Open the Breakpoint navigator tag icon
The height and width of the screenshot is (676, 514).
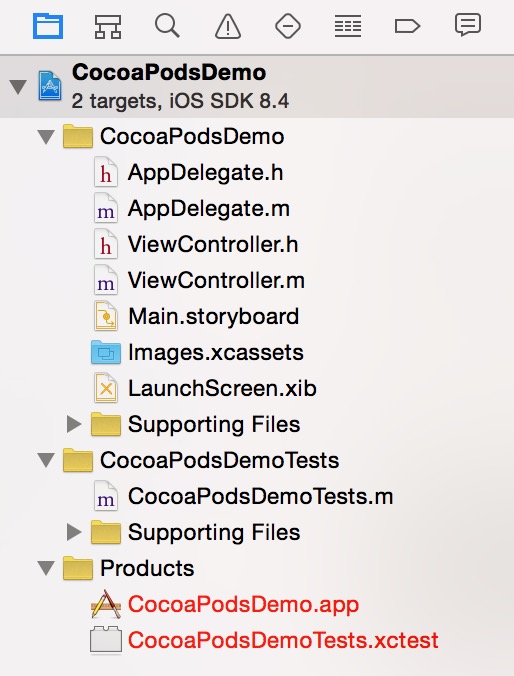(407, 26)
